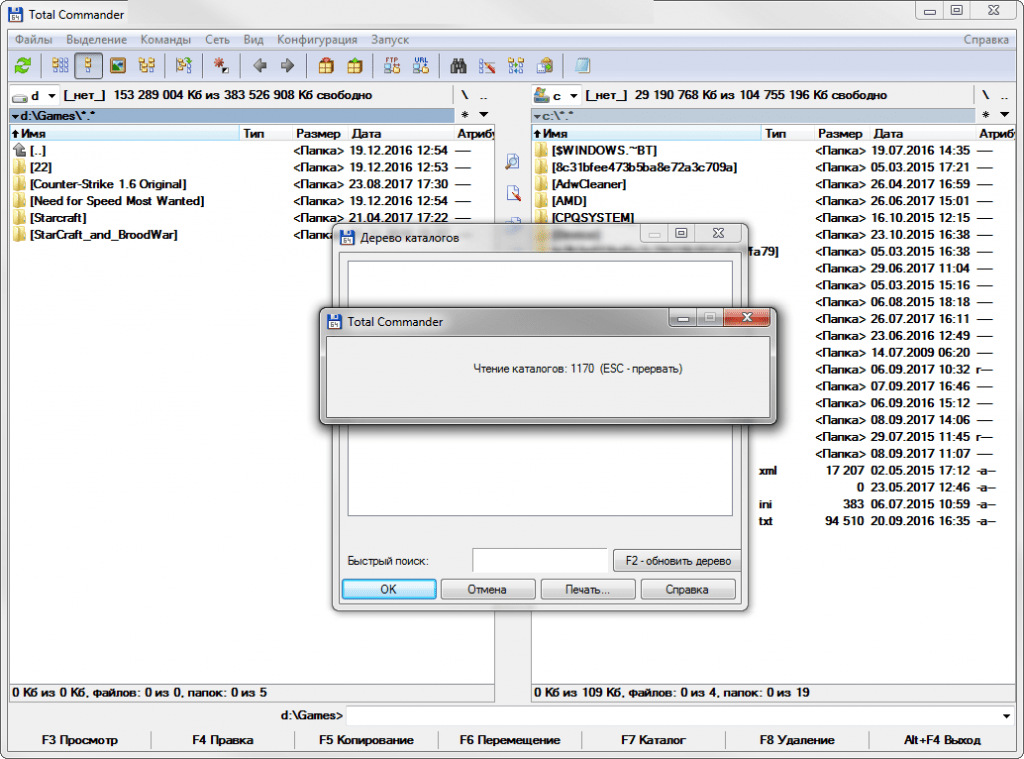Sort right panel by Дата column header

(x=924, y=133)
